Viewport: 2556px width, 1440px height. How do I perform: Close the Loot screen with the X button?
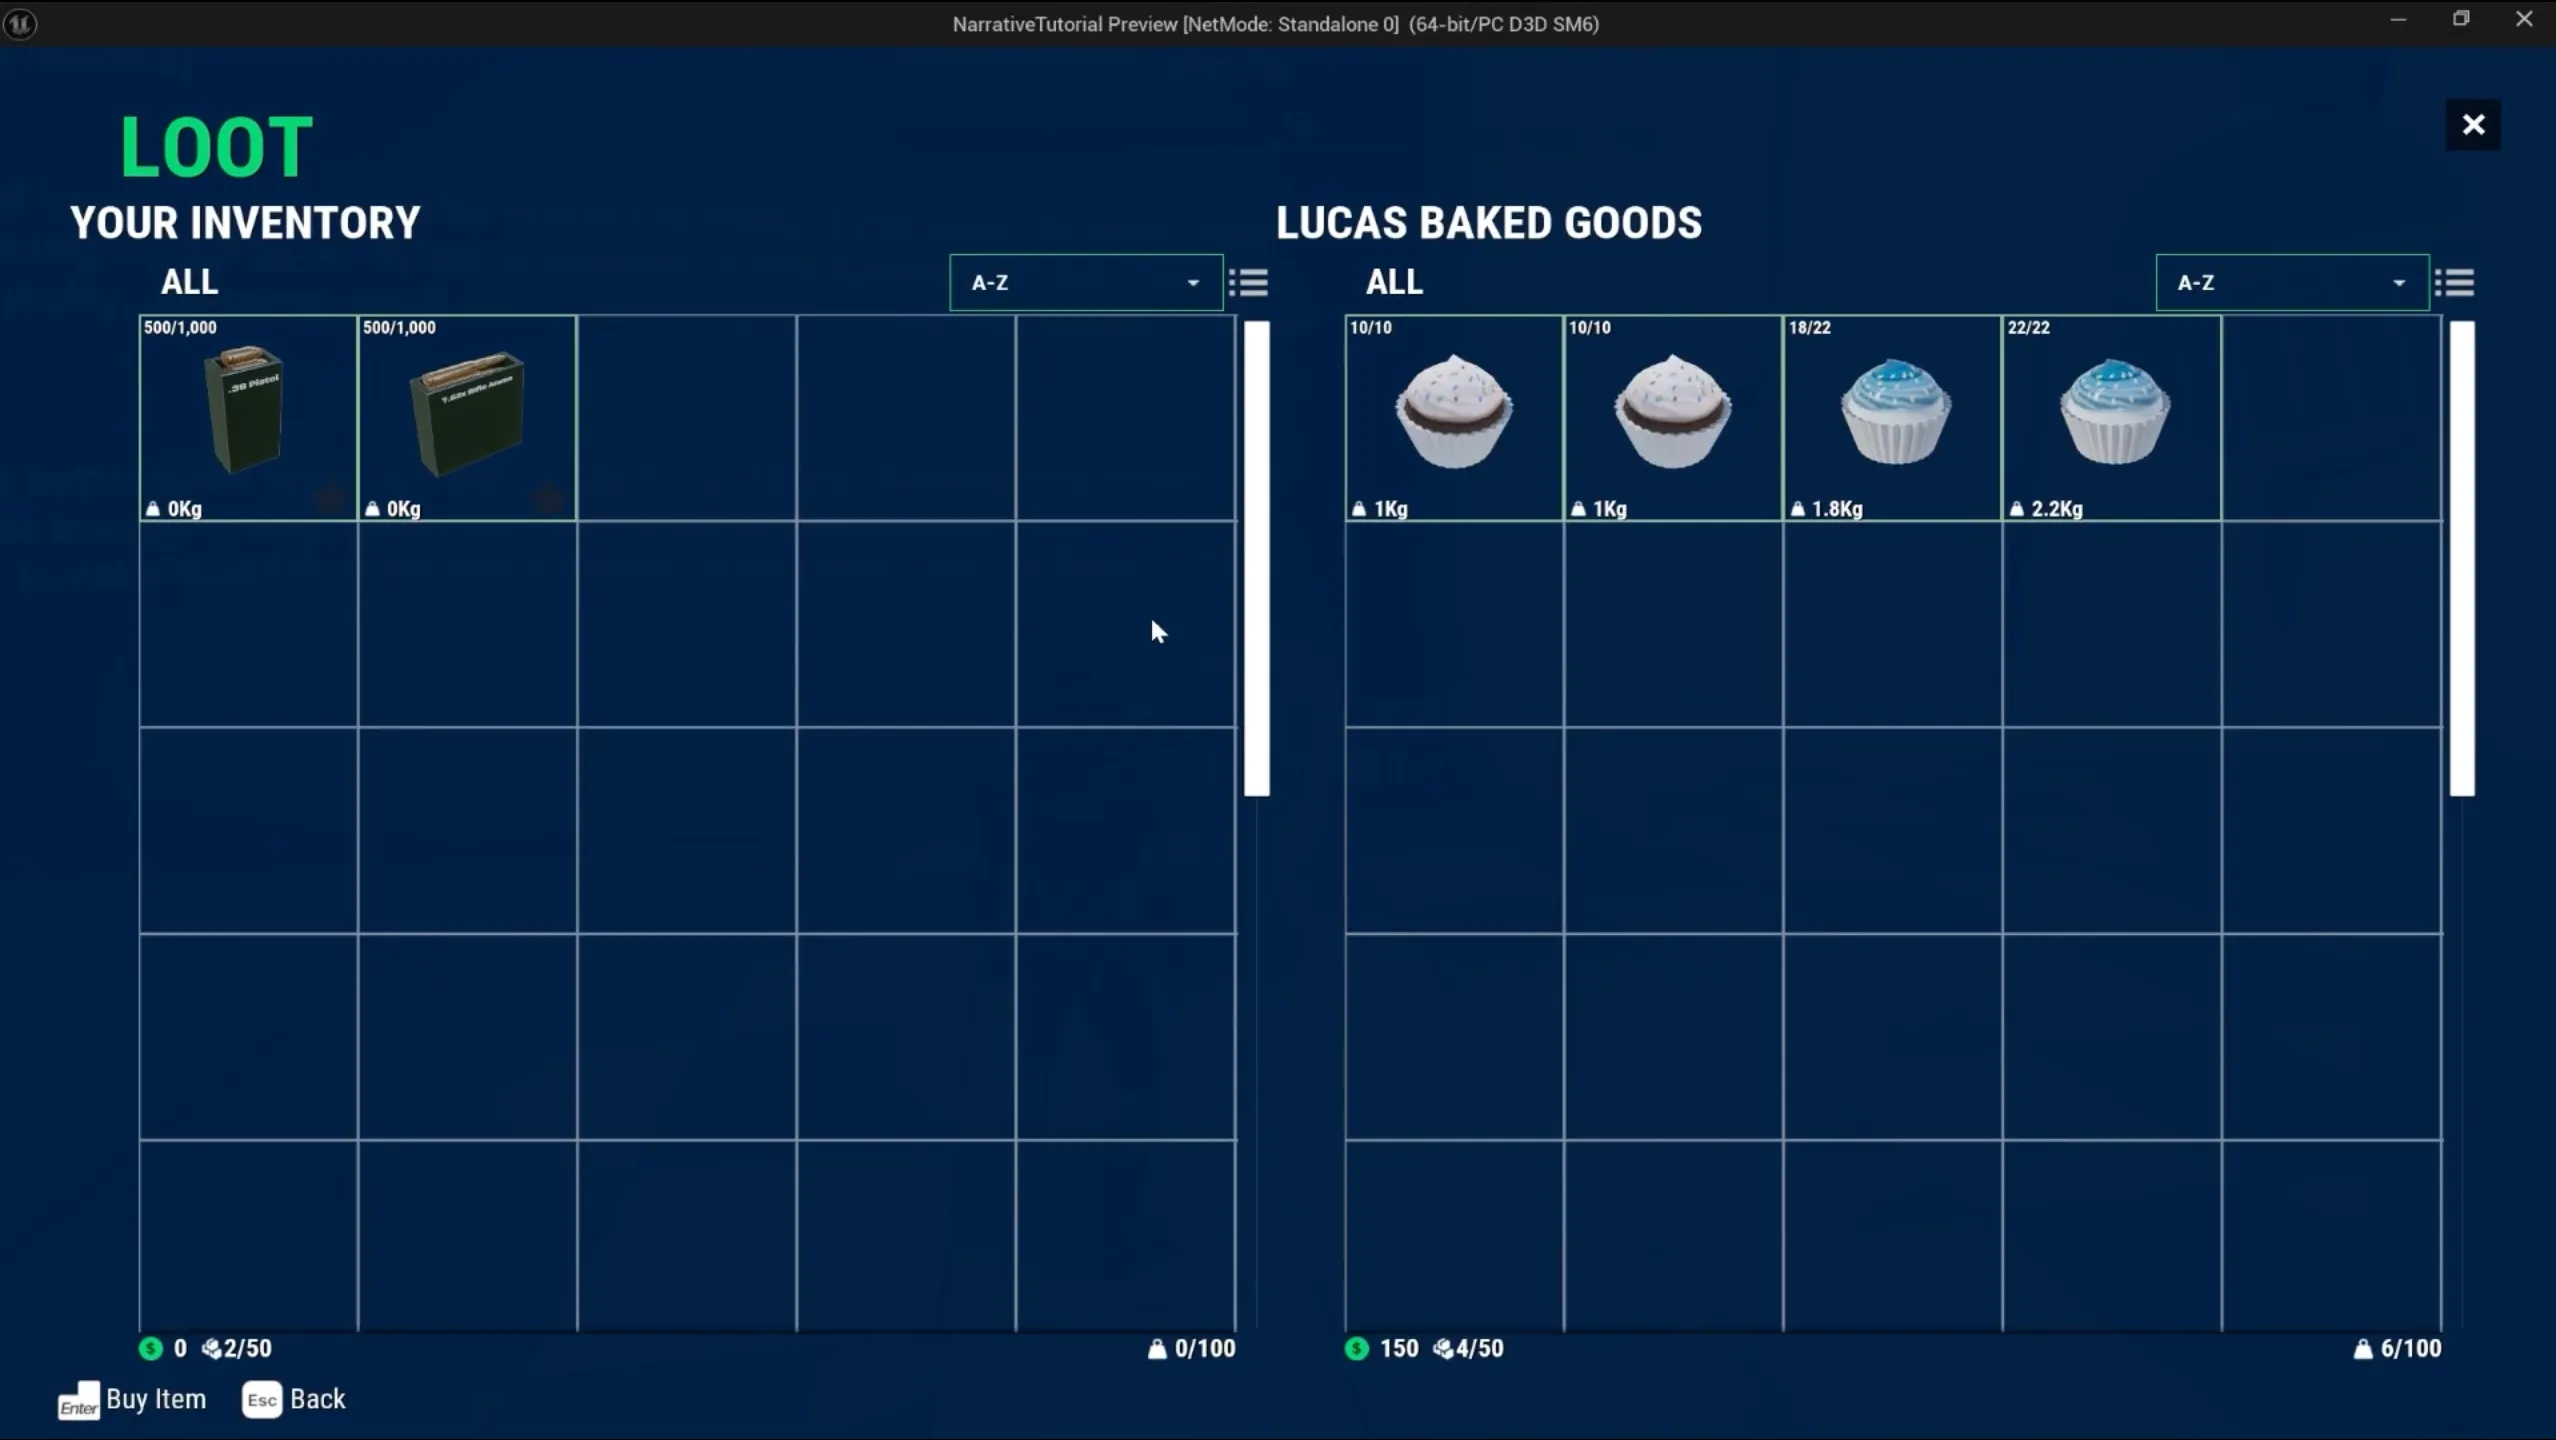2473,125
